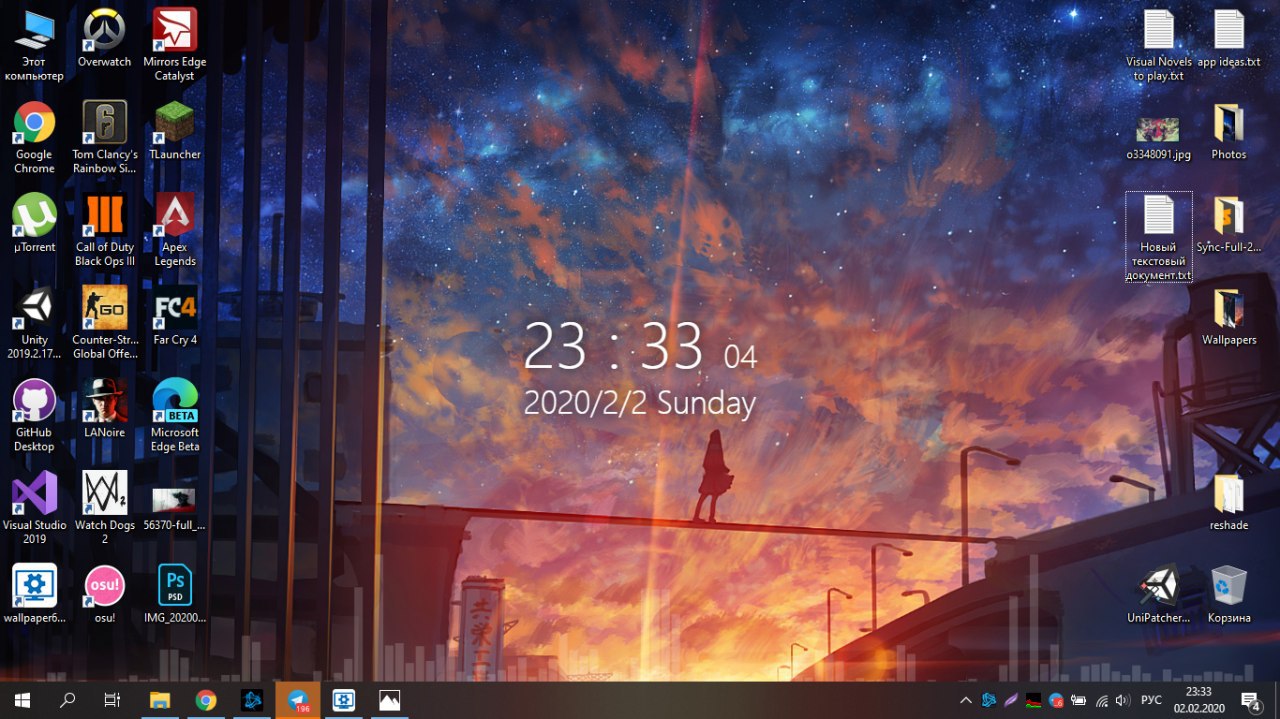Click the Battle.net tray icon
1280x719 pixels.
point(989,700)
